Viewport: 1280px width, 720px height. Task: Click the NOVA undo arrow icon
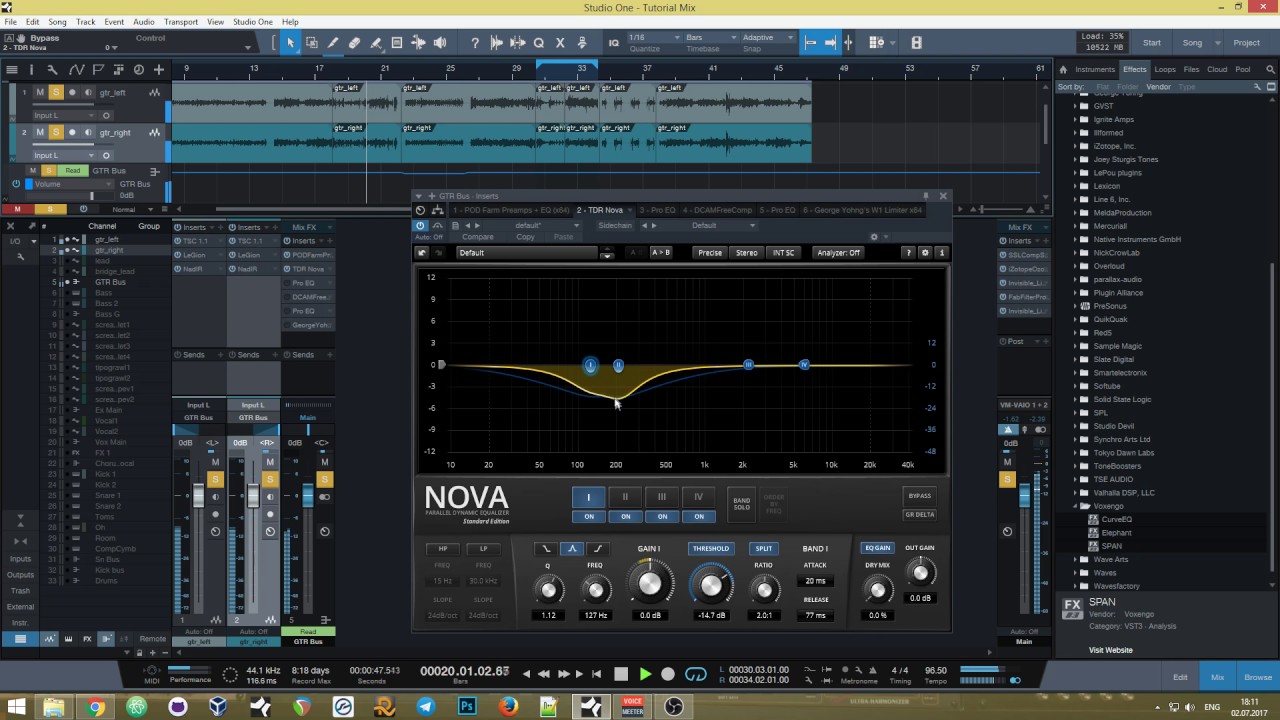(422, 253)
